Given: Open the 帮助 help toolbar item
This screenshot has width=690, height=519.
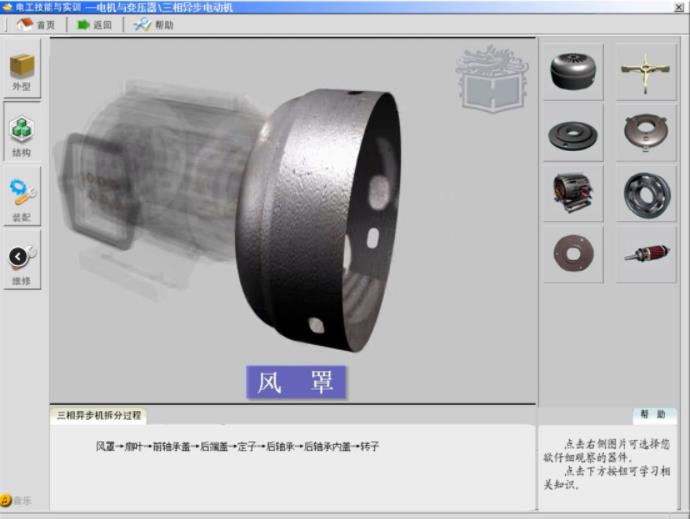Looking at the screenshot, I should click(x=154, y=25).
